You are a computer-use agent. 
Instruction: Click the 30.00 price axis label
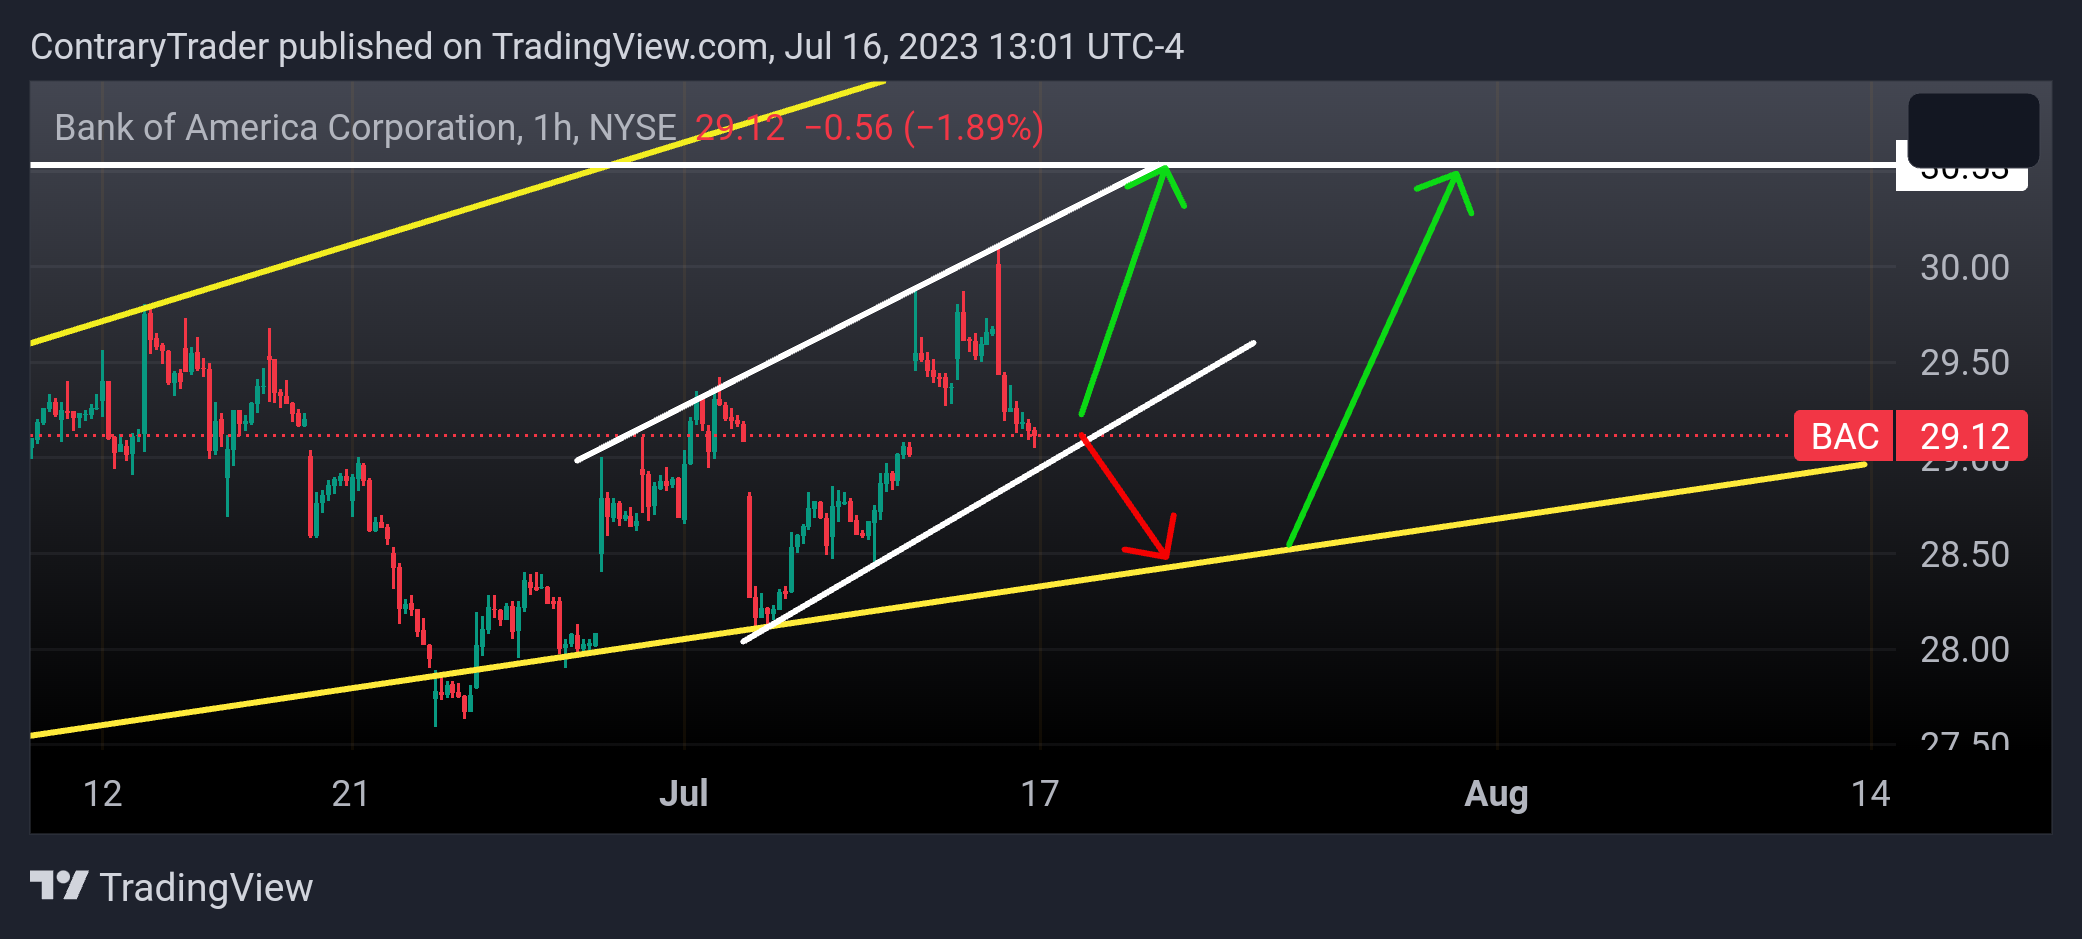[1964, 267]
